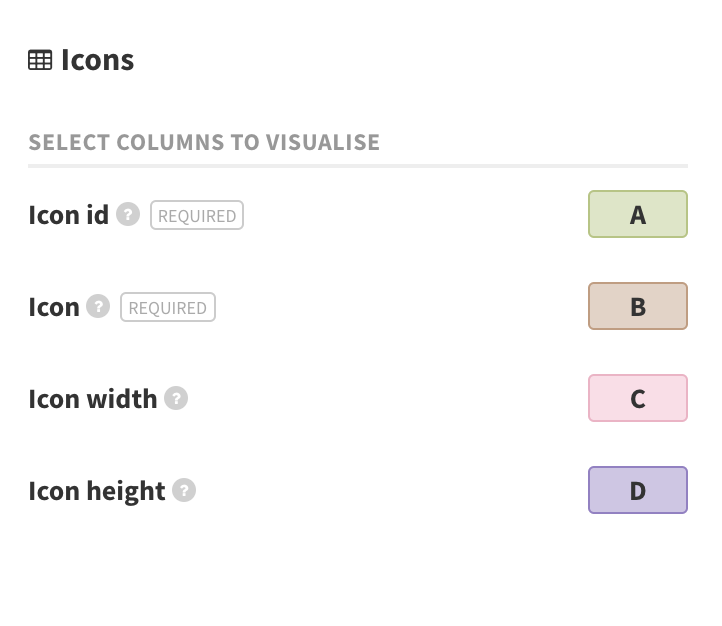The width and height of the screenshot is (722, 626).
Task: Open help for Icon height
Action: (x=184, y=490)
